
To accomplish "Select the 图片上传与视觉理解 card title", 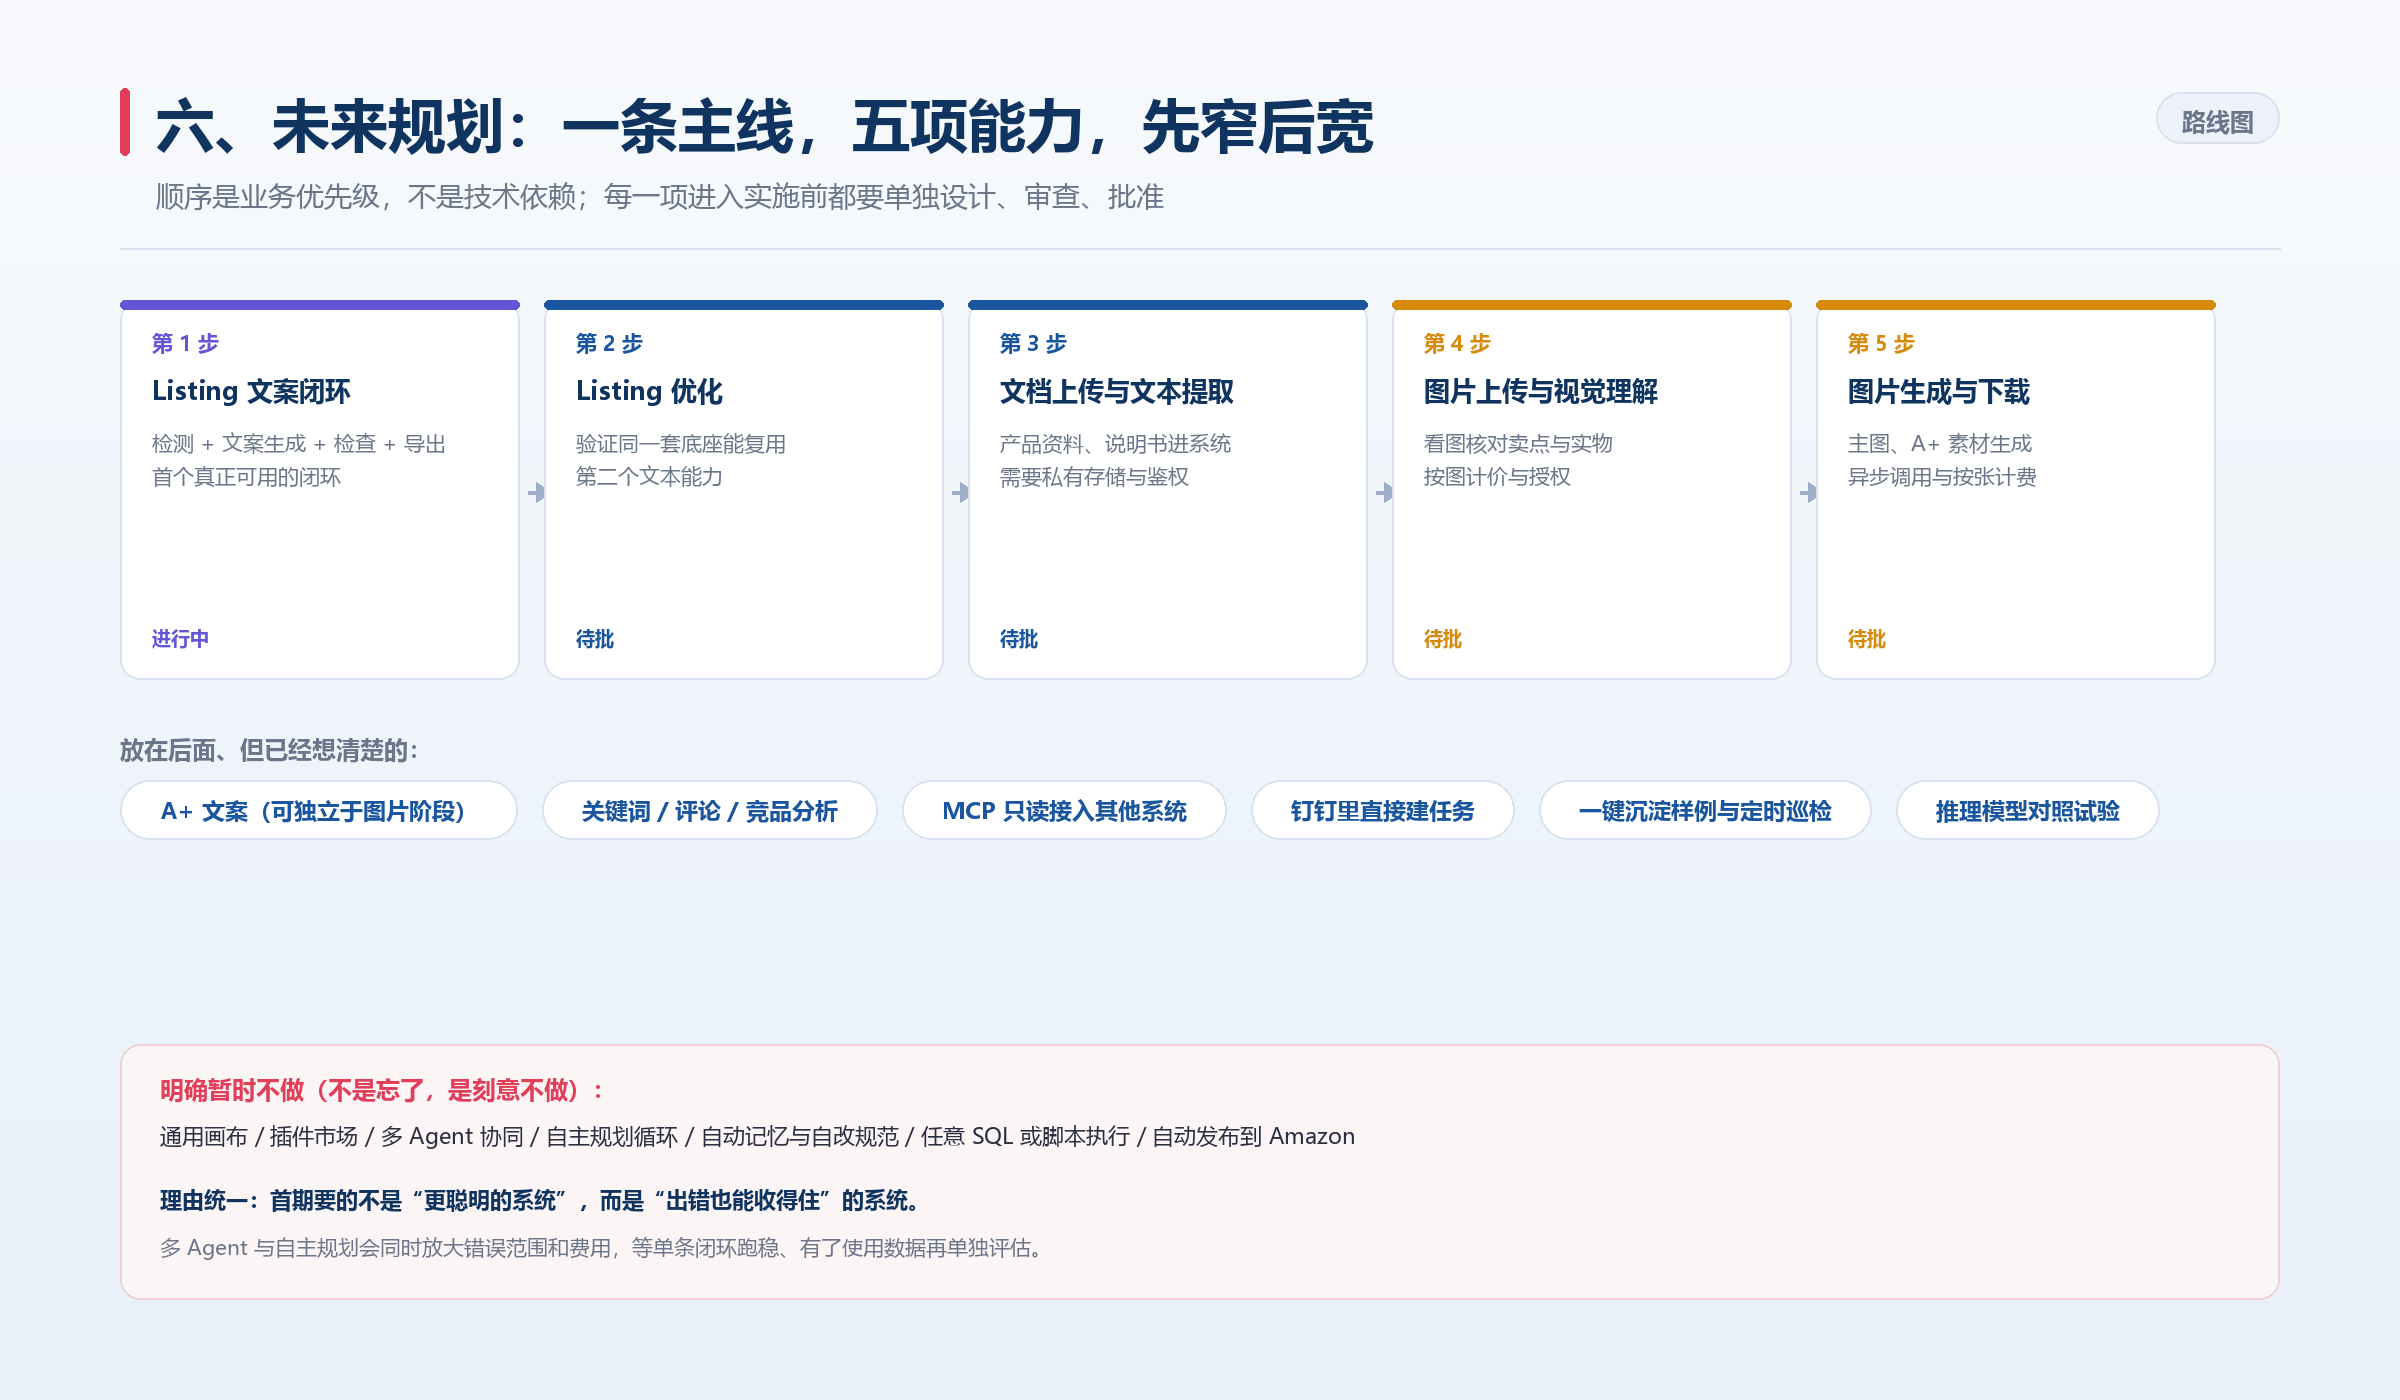I will [1540, 391].
